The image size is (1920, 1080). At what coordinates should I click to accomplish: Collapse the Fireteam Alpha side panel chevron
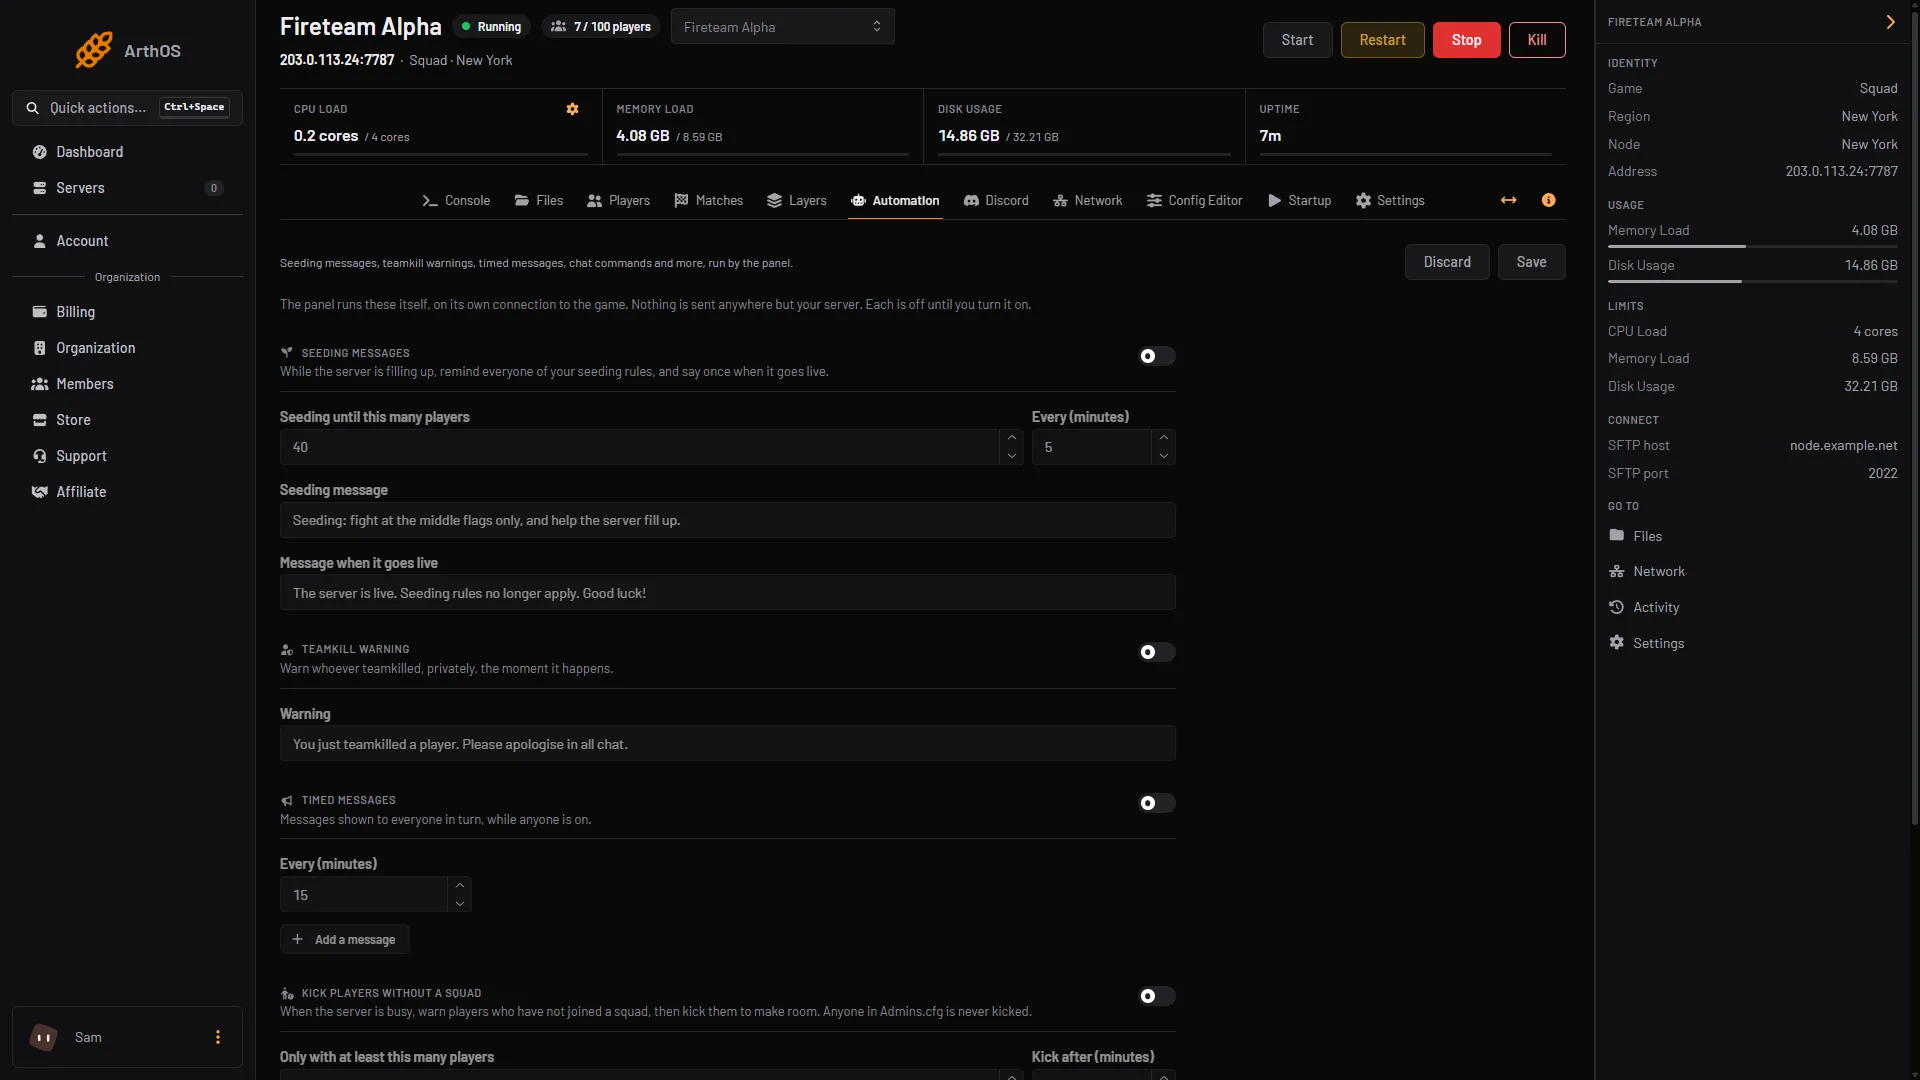(1890, 22)
